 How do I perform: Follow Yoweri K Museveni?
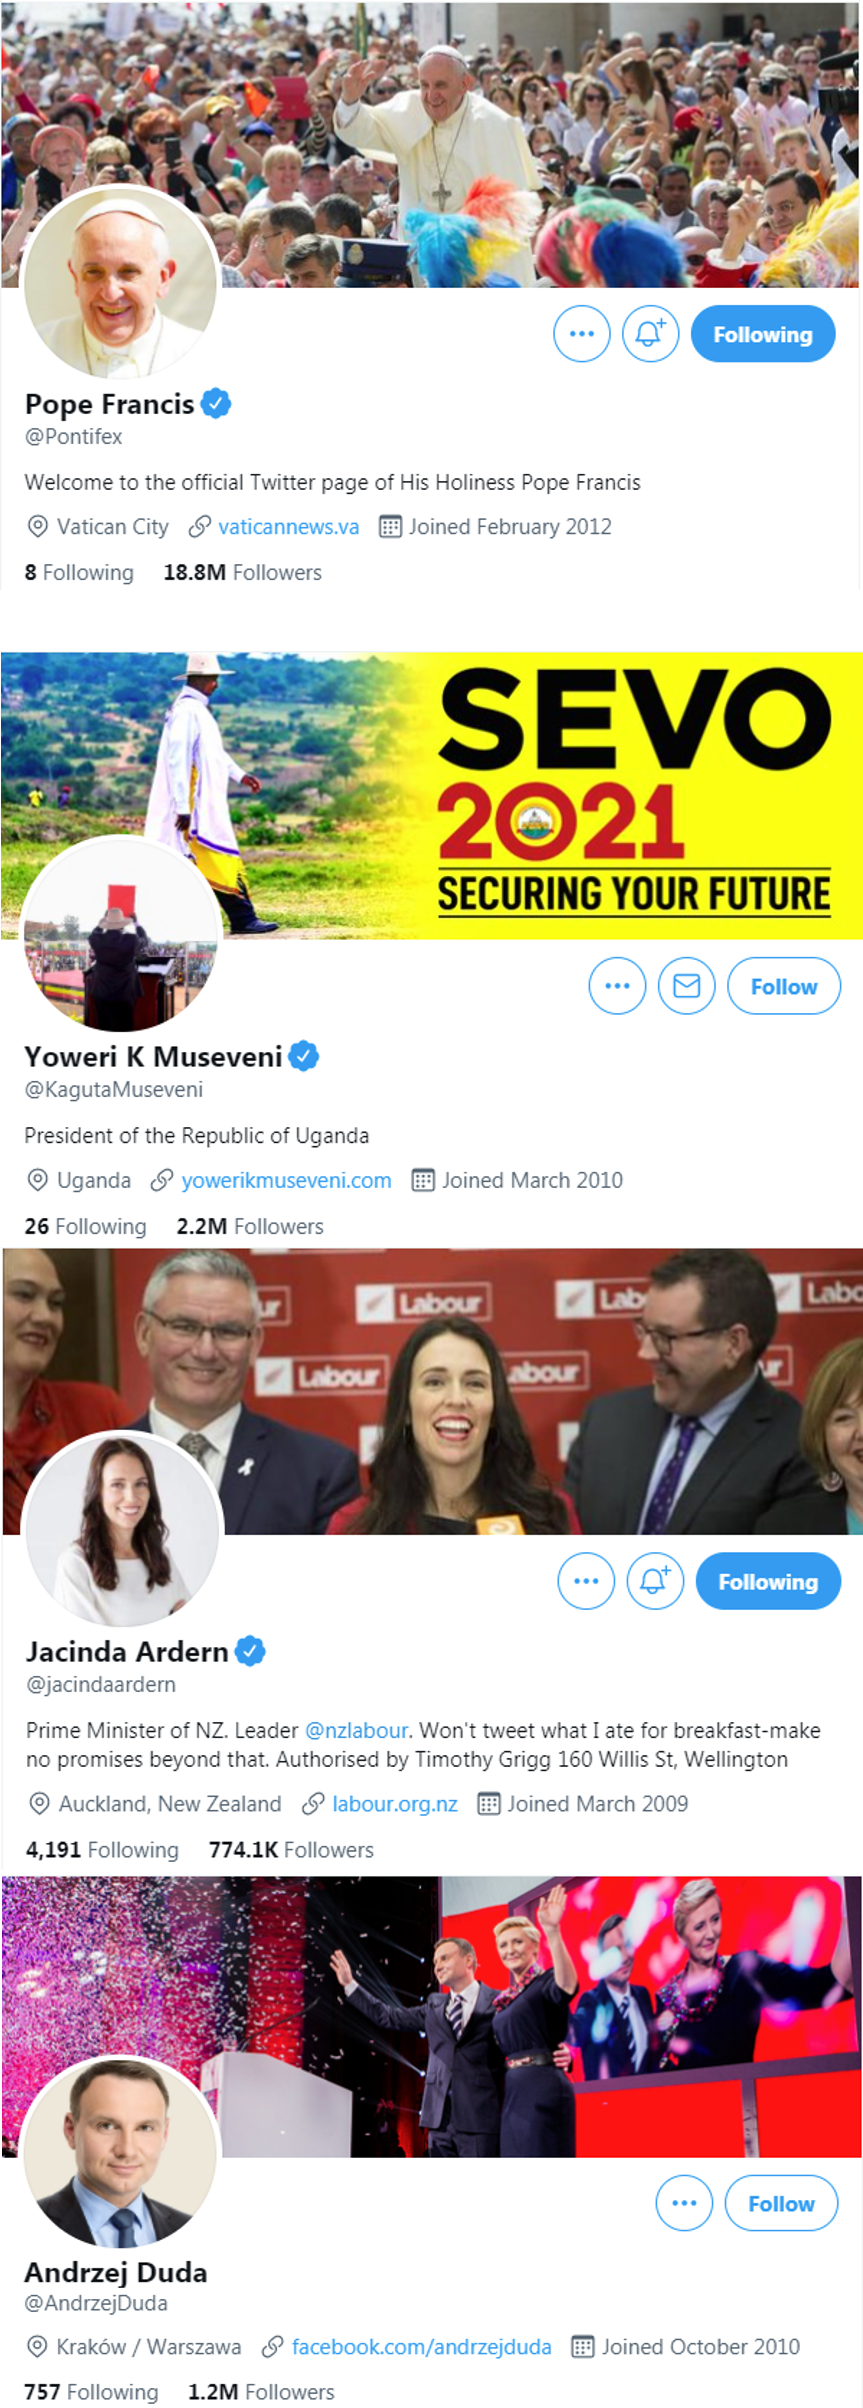pos(784,986)
